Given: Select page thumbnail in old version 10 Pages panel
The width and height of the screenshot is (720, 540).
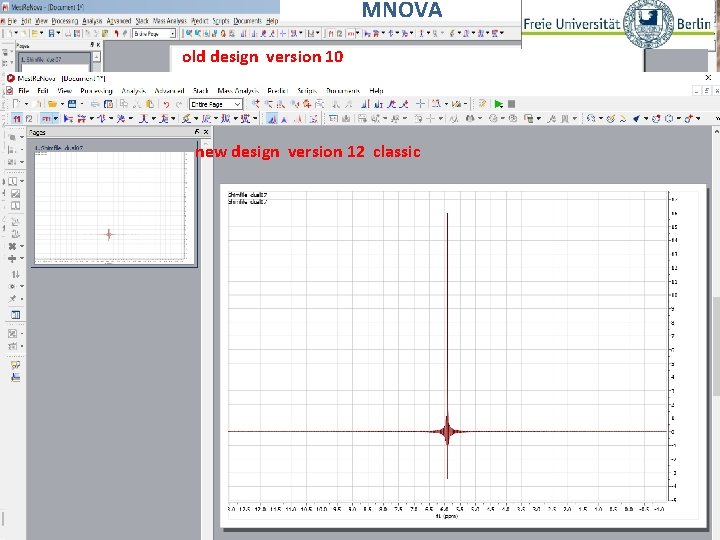Looking at the screenshot, I should point(54,60).
